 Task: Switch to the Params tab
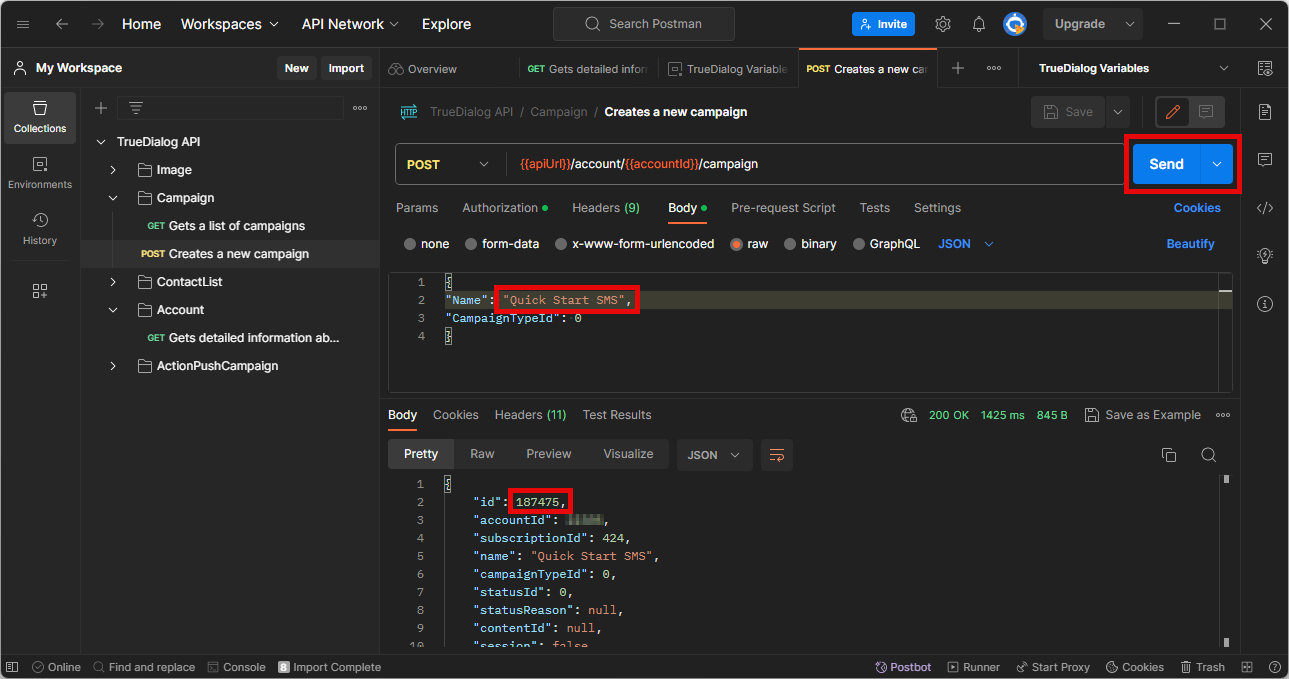pyautogui.click(x=417, y=208)
